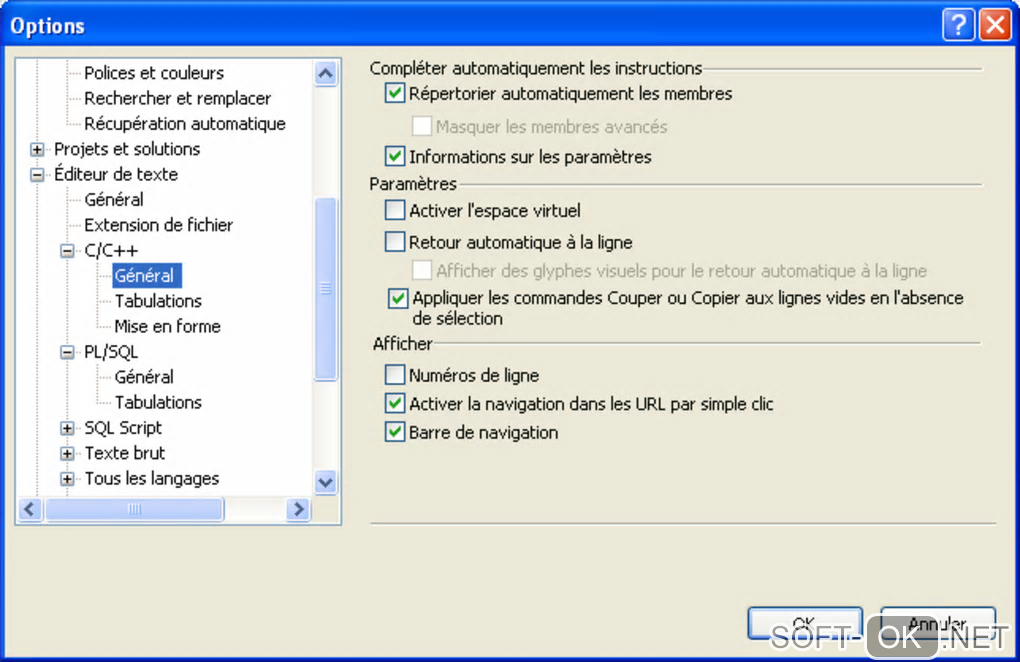The width and height of the screenshot is (1020, 662).
Task: Click the Help question mark icon
Action: pyautogui.click(x=958, y=25)
